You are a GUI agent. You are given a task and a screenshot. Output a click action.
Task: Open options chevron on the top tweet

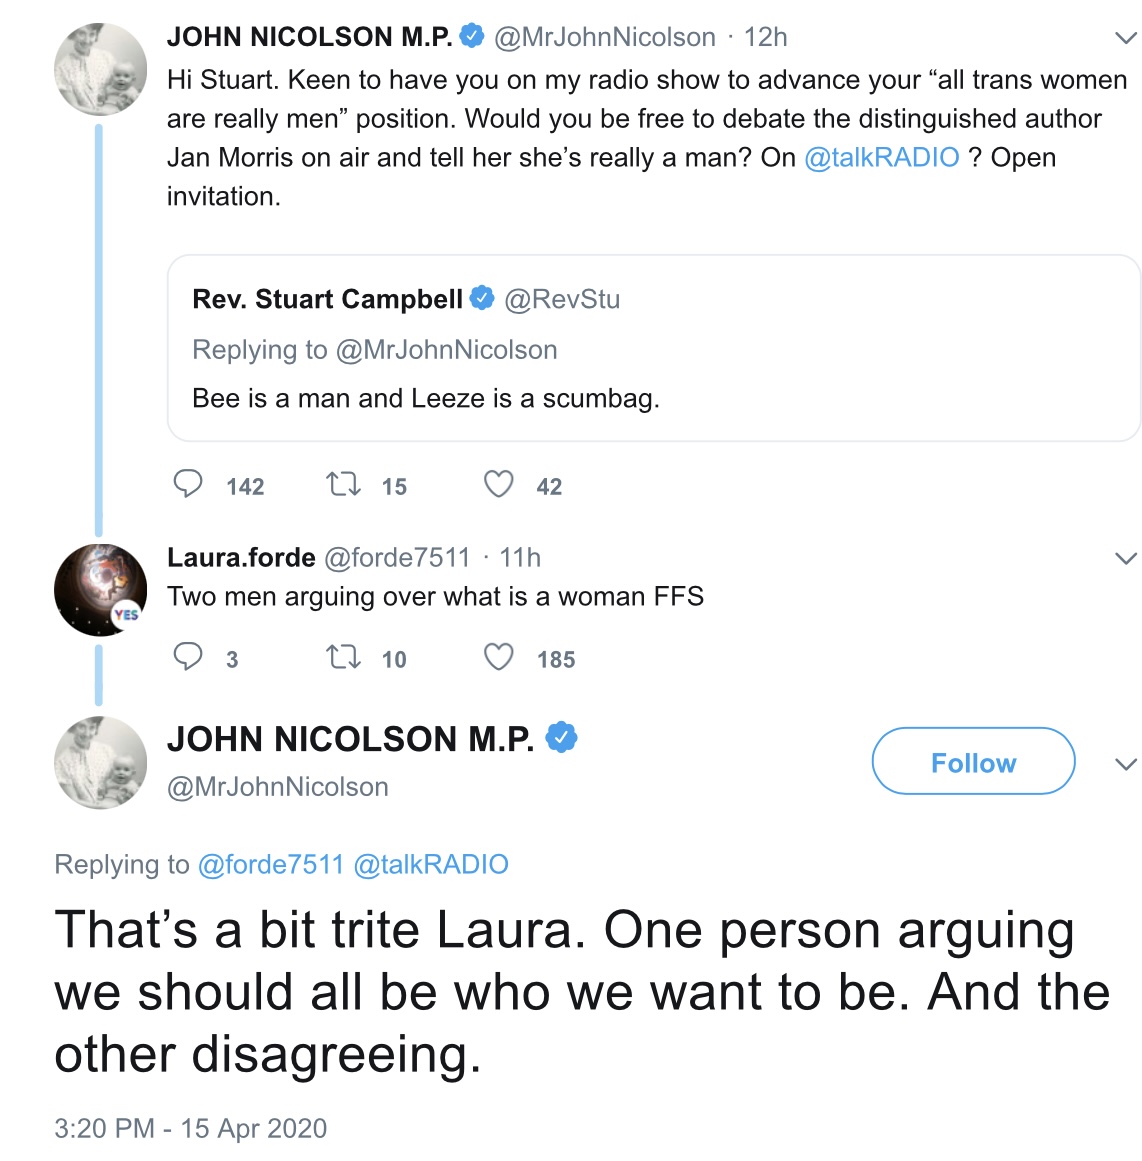coord(1125,38)
